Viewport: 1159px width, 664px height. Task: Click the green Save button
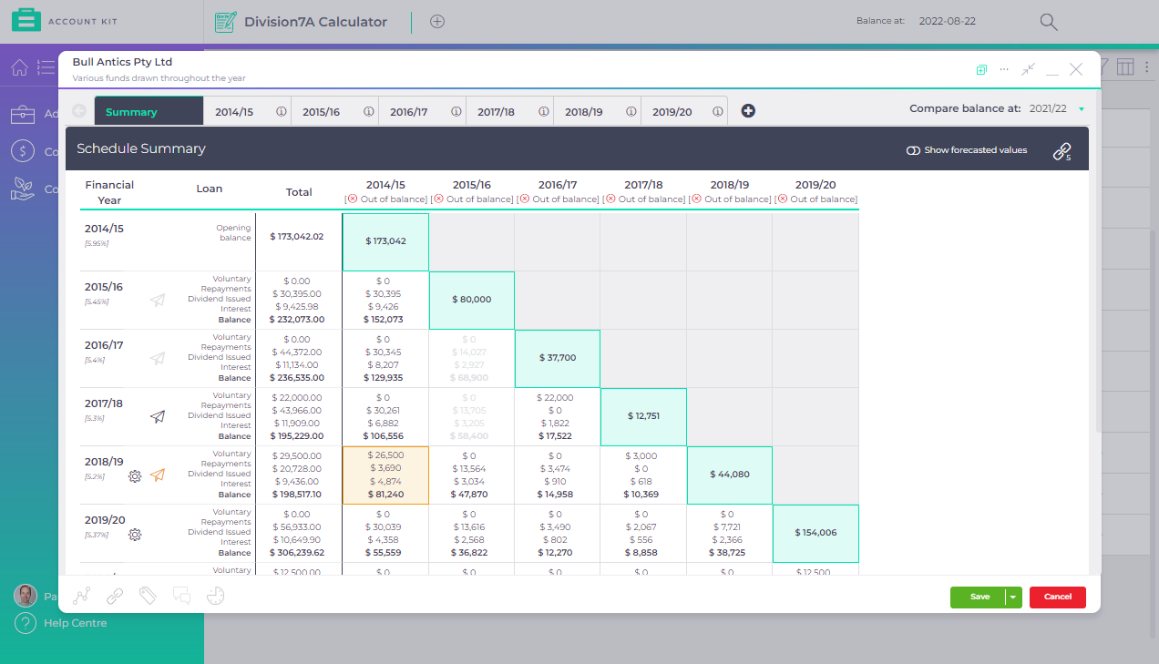click(978, 596)
